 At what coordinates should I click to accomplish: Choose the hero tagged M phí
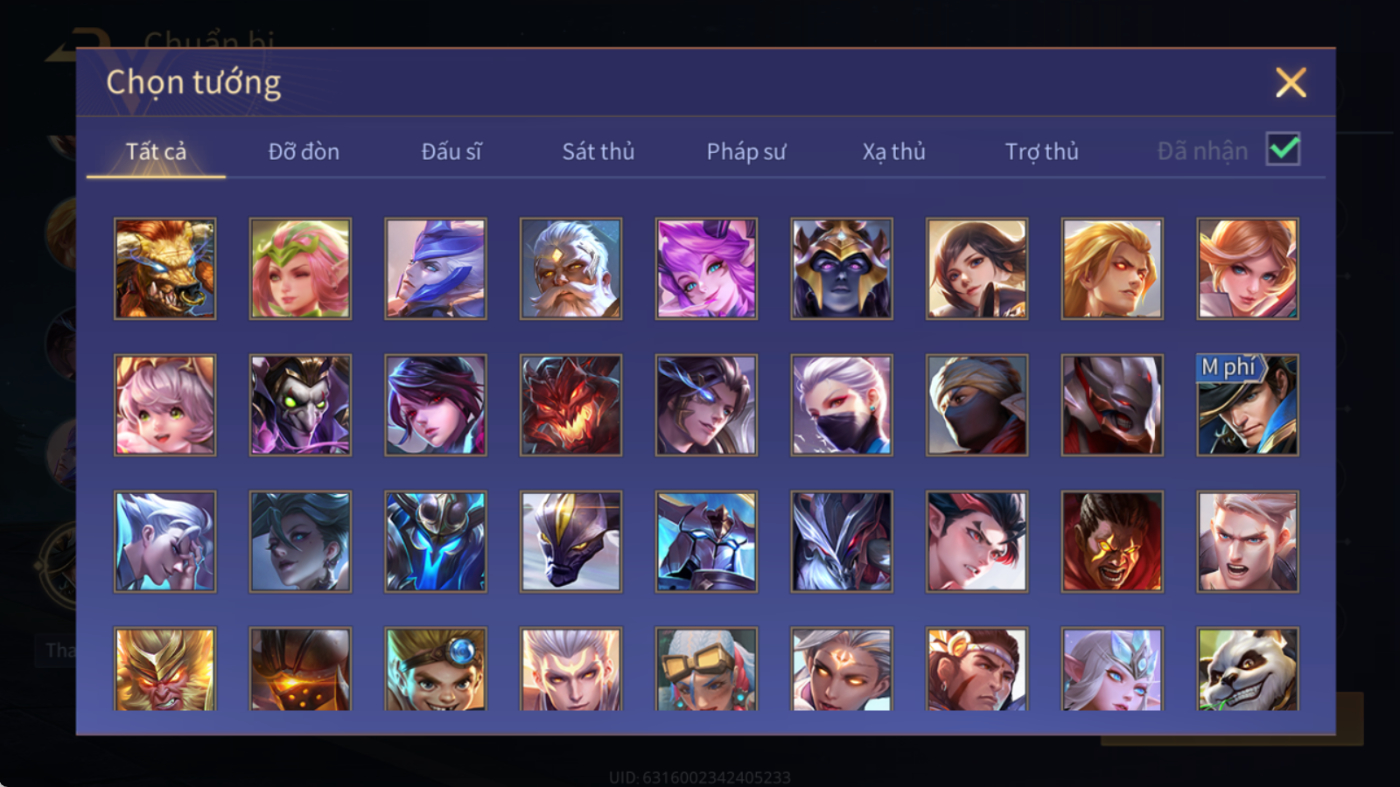point(1247,405)
